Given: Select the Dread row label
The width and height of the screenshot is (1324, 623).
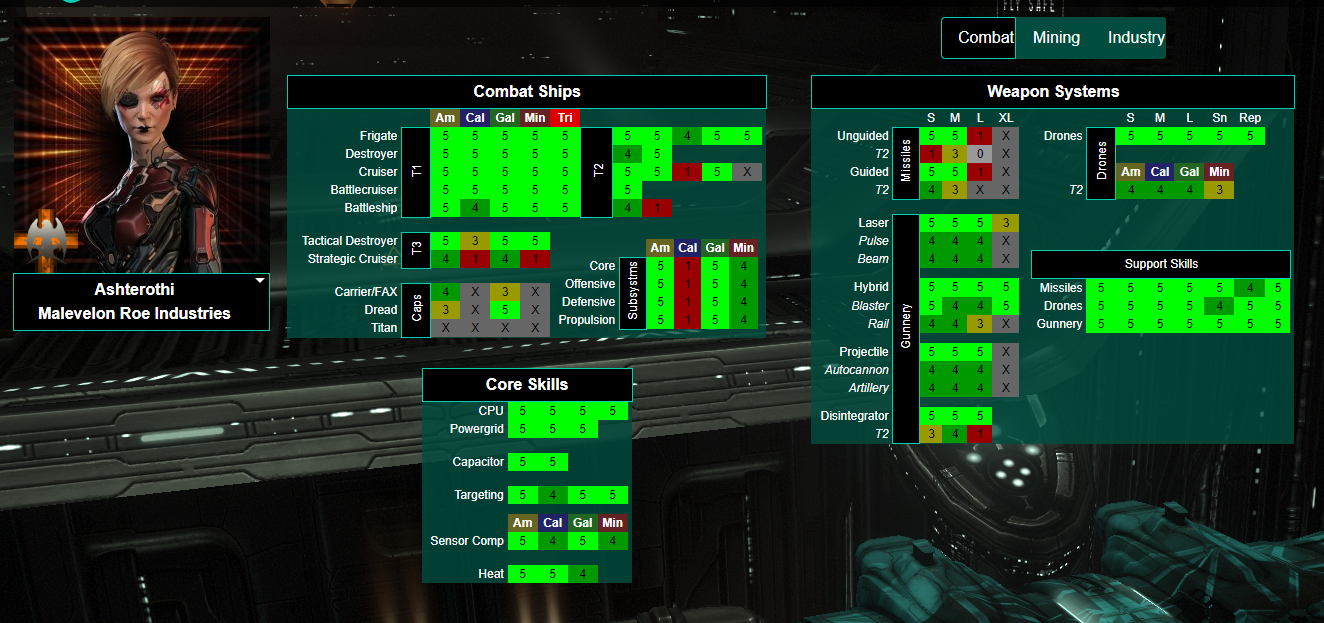Looking at the screenshot, I should pyautogui.click(x=381, y=310).
